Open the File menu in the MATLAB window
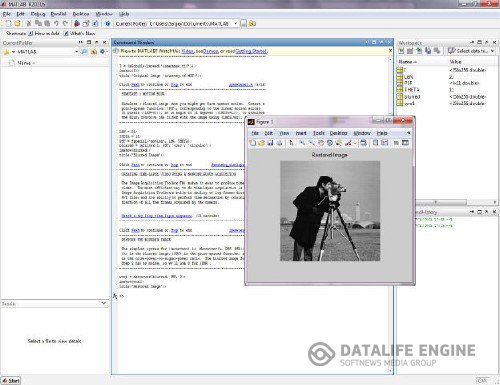Screen dimensions: 500x385 click(6, 14)
